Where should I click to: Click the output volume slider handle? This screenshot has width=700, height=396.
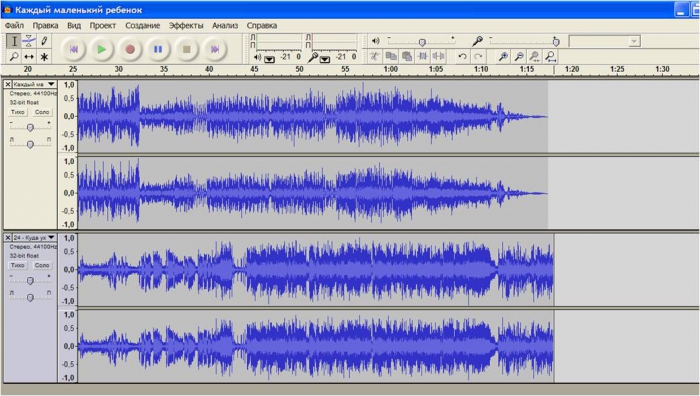click(x=422, y=42)
